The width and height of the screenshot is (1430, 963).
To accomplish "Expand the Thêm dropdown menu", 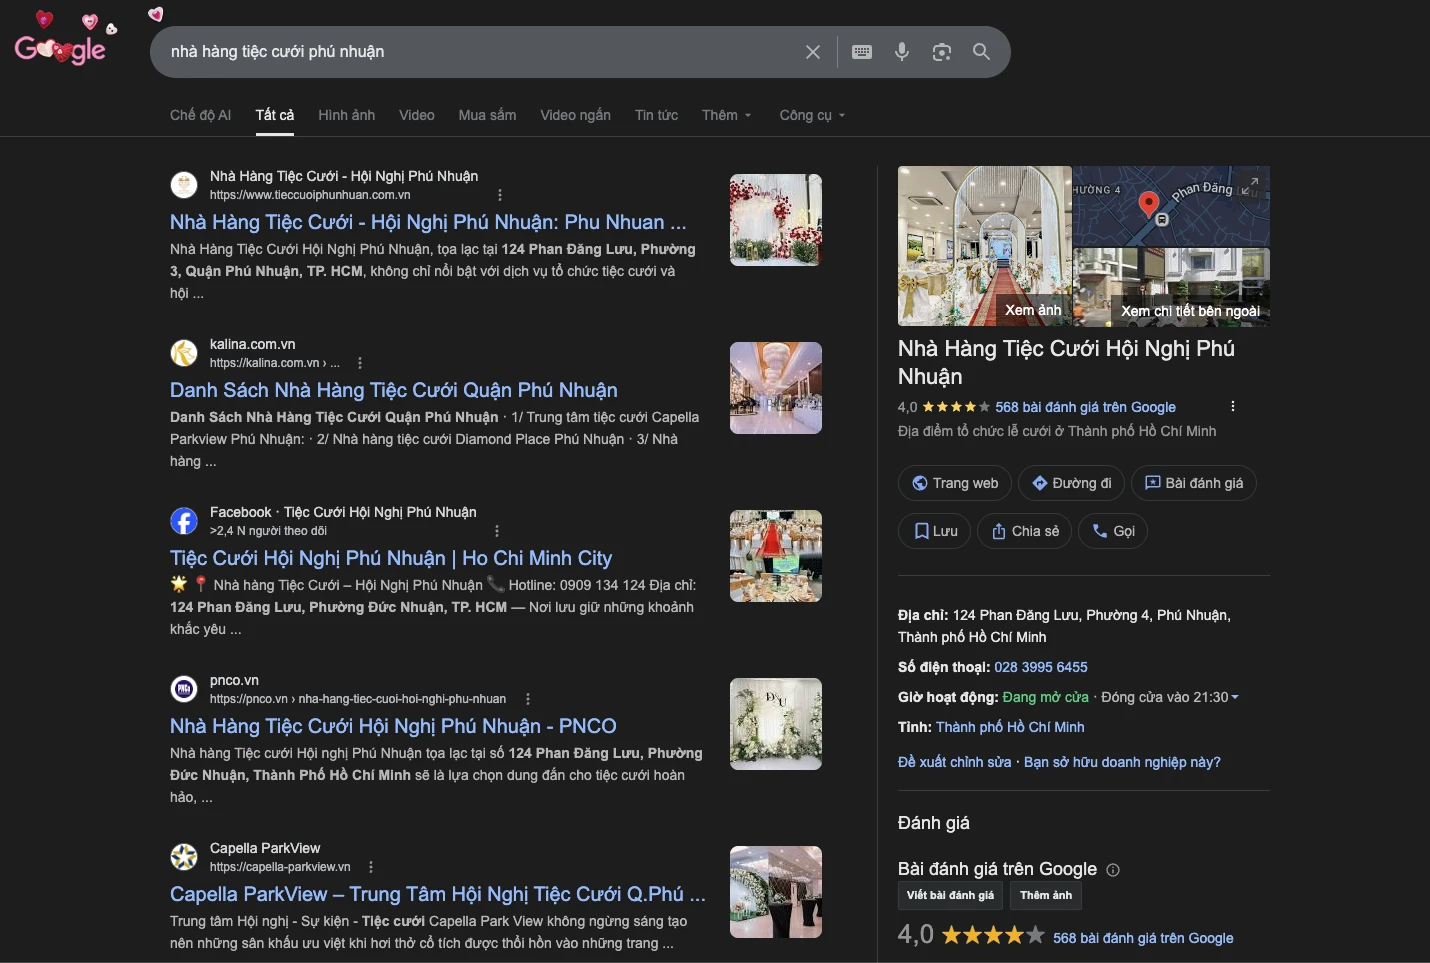I will [727, 115].
